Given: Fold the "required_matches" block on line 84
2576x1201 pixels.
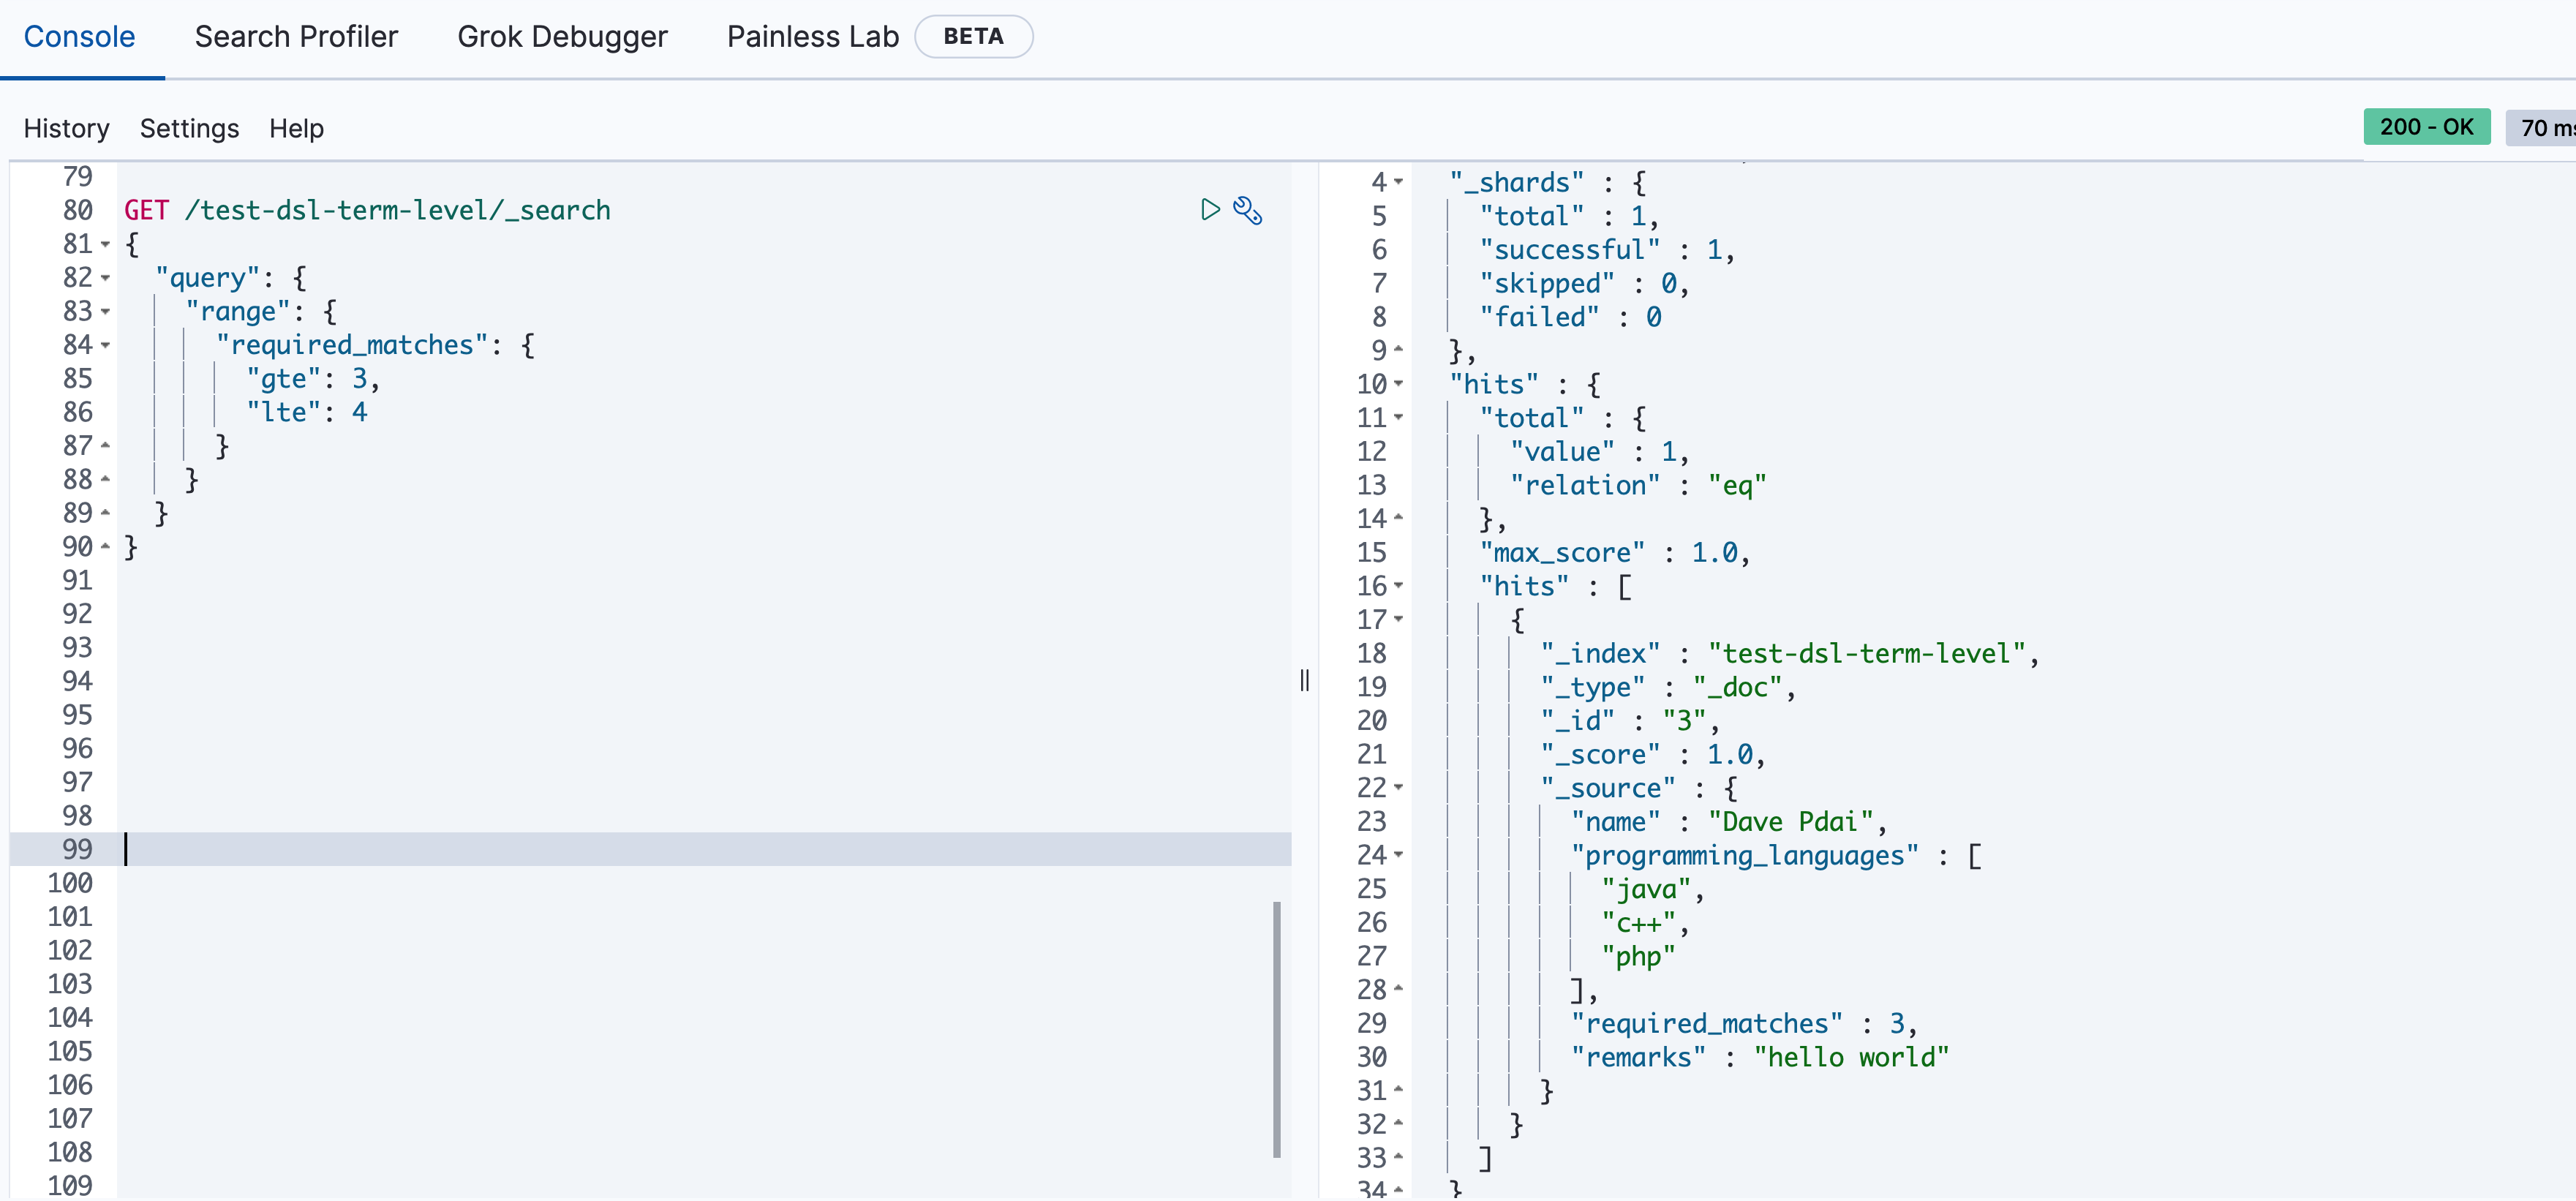Looking at the screenshot, I should click(106, 346).
